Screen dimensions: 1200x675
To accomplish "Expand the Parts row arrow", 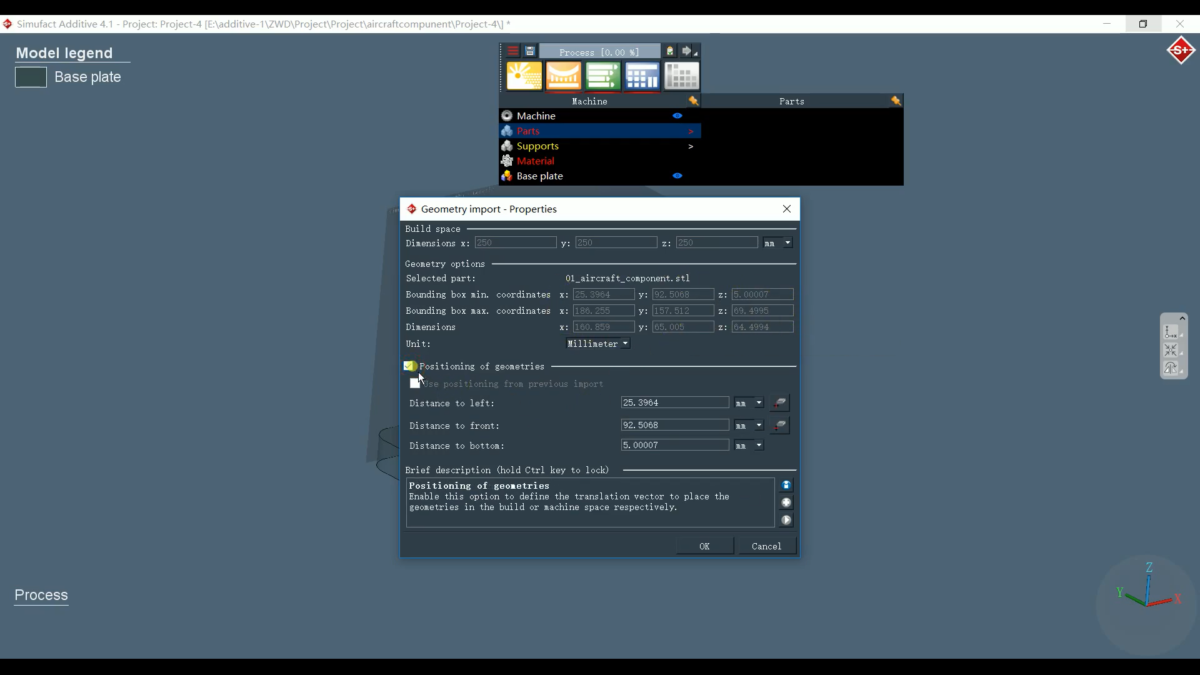I will click(690, 131).
